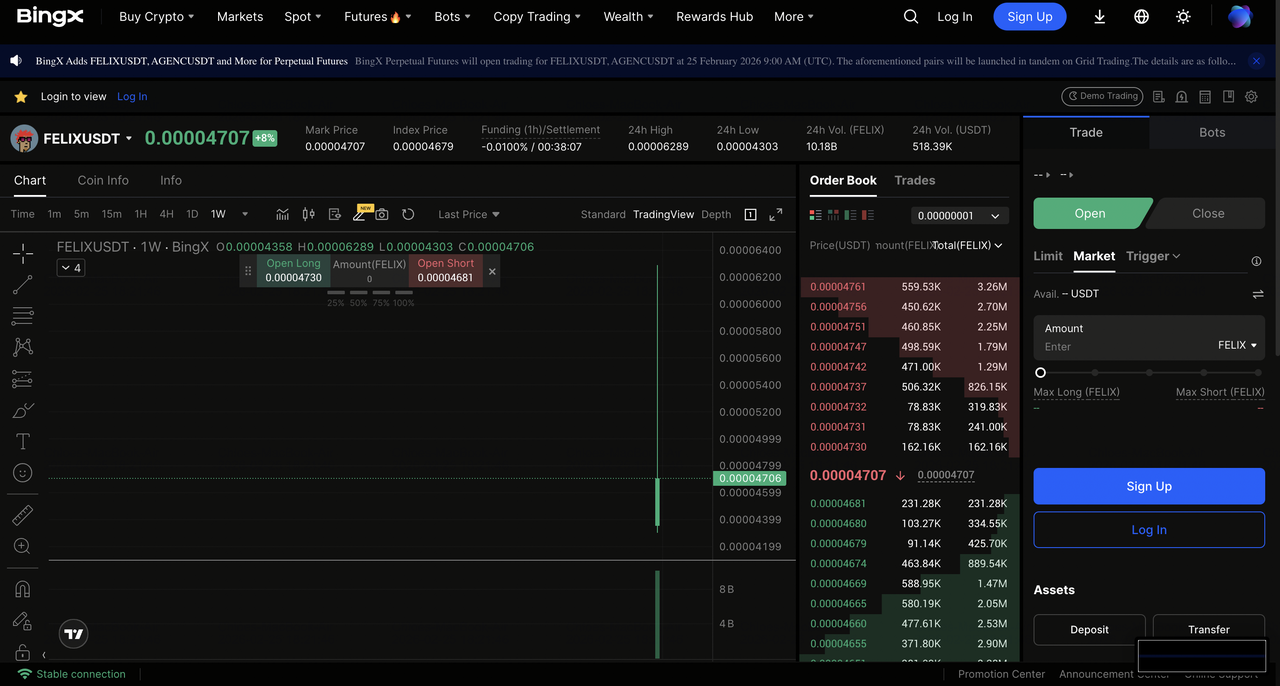Click the Amount input field
Screen dimensions: 1280x686
pyautogui.click(x=1120, y=346)
